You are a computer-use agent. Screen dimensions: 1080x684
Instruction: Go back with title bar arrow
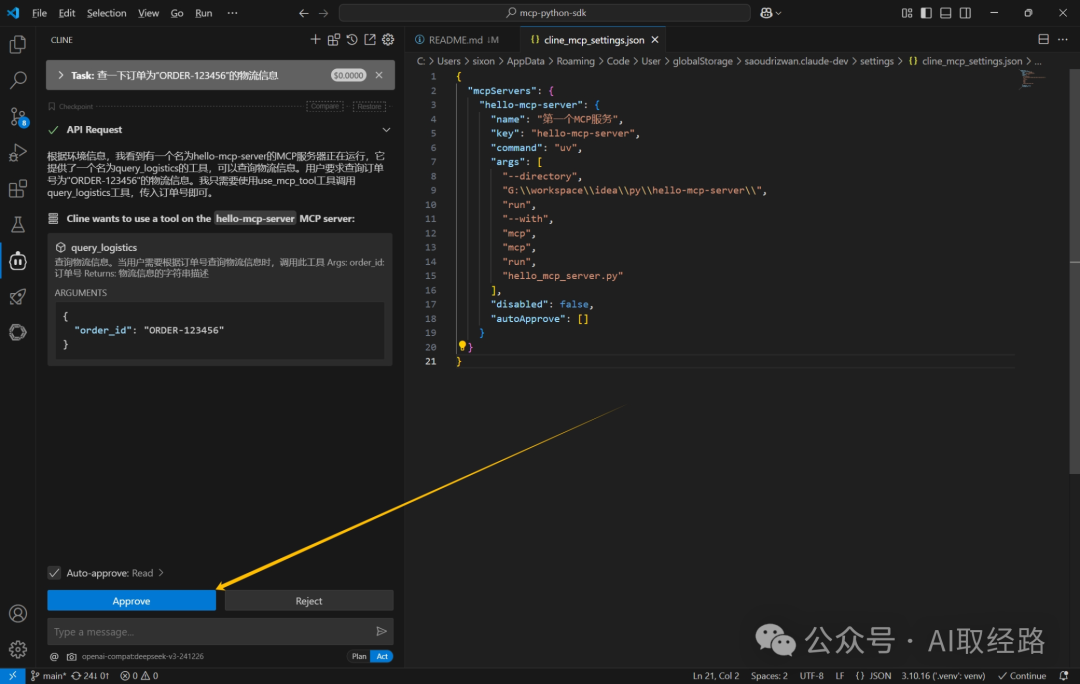pos(304,13)
